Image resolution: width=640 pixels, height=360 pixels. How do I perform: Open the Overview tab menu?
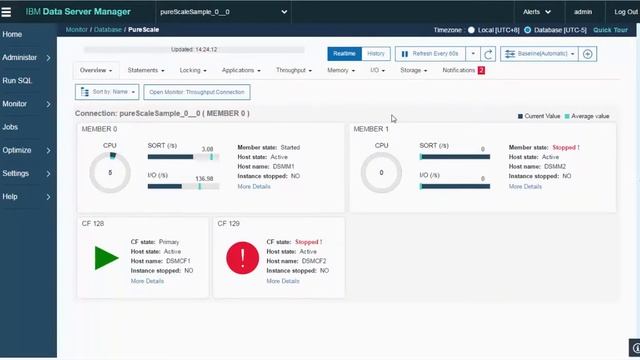coord(96,70)
